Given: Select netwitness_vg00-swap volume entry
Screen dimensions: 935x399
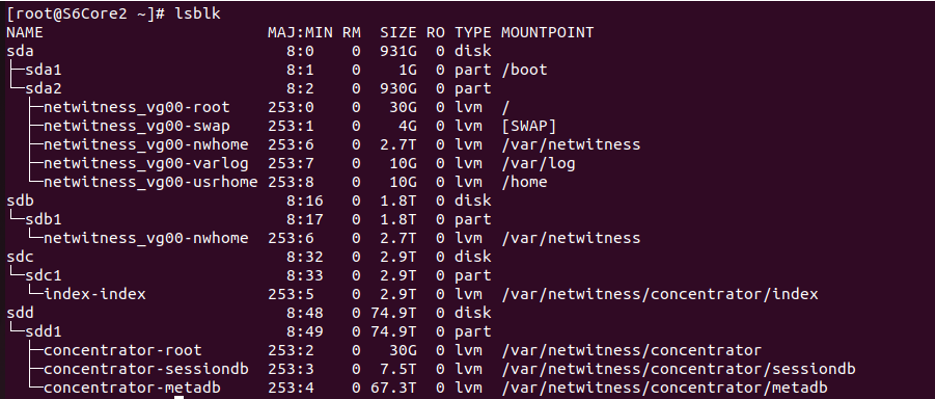Looking at the screenshot, I should click(x=137, y=126).
